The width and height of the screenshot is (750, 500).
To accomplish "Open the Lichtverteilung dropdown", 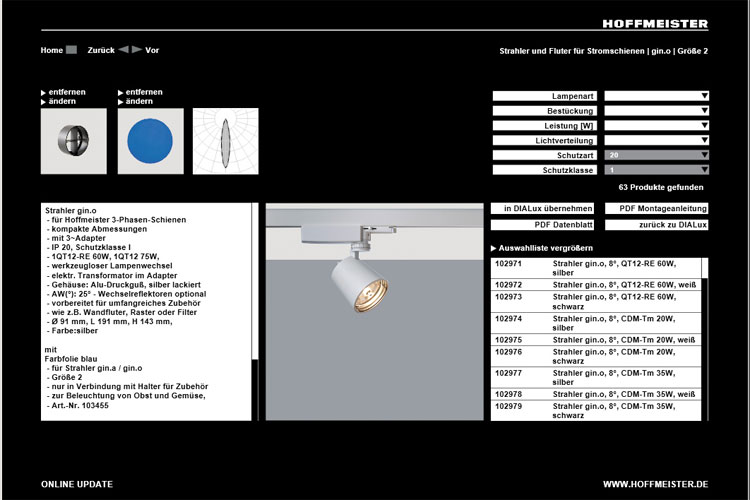I will pyautogui.click(x=657, y=140).
